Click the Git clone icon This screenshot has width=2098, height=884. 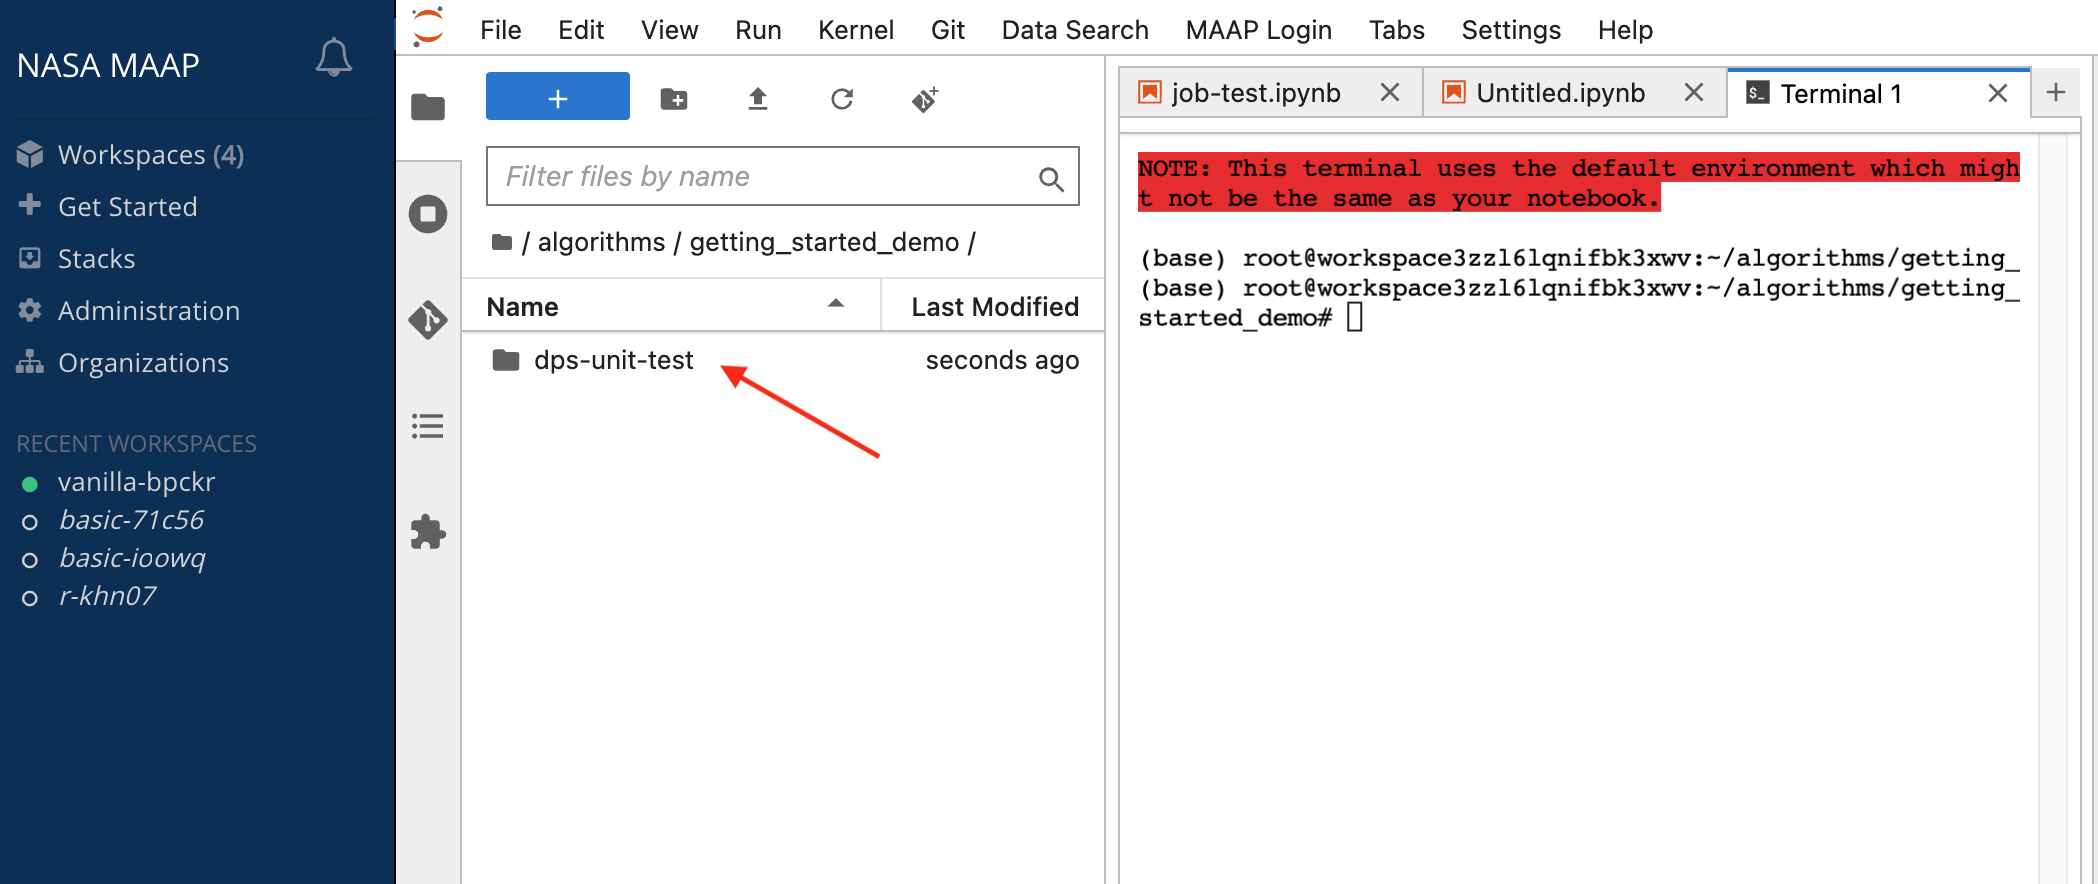925,99
